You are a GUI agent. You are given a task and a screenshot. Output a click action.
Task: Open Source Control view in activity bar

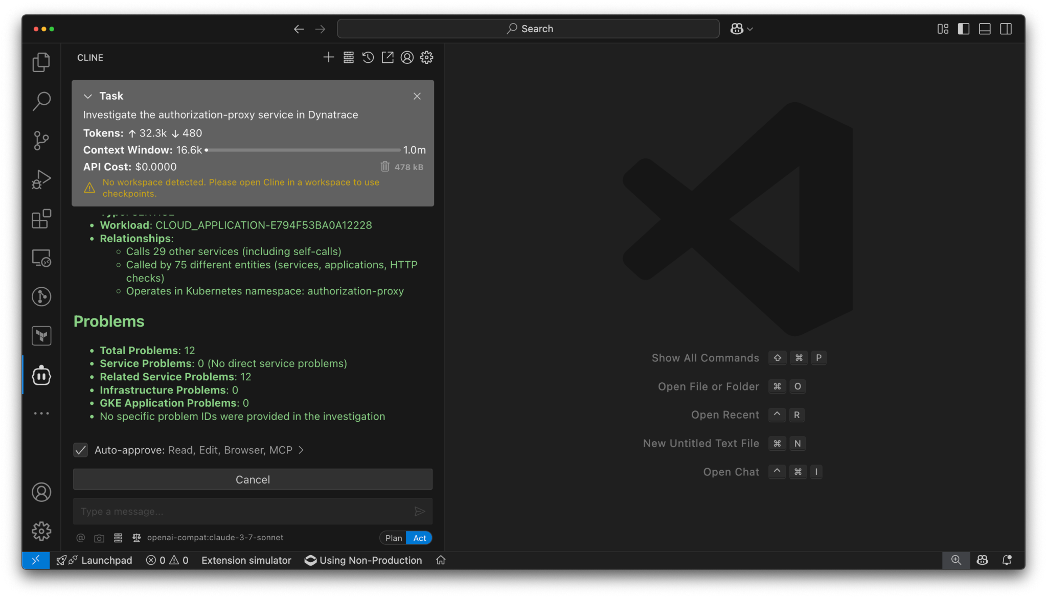[x=41, y=140]
